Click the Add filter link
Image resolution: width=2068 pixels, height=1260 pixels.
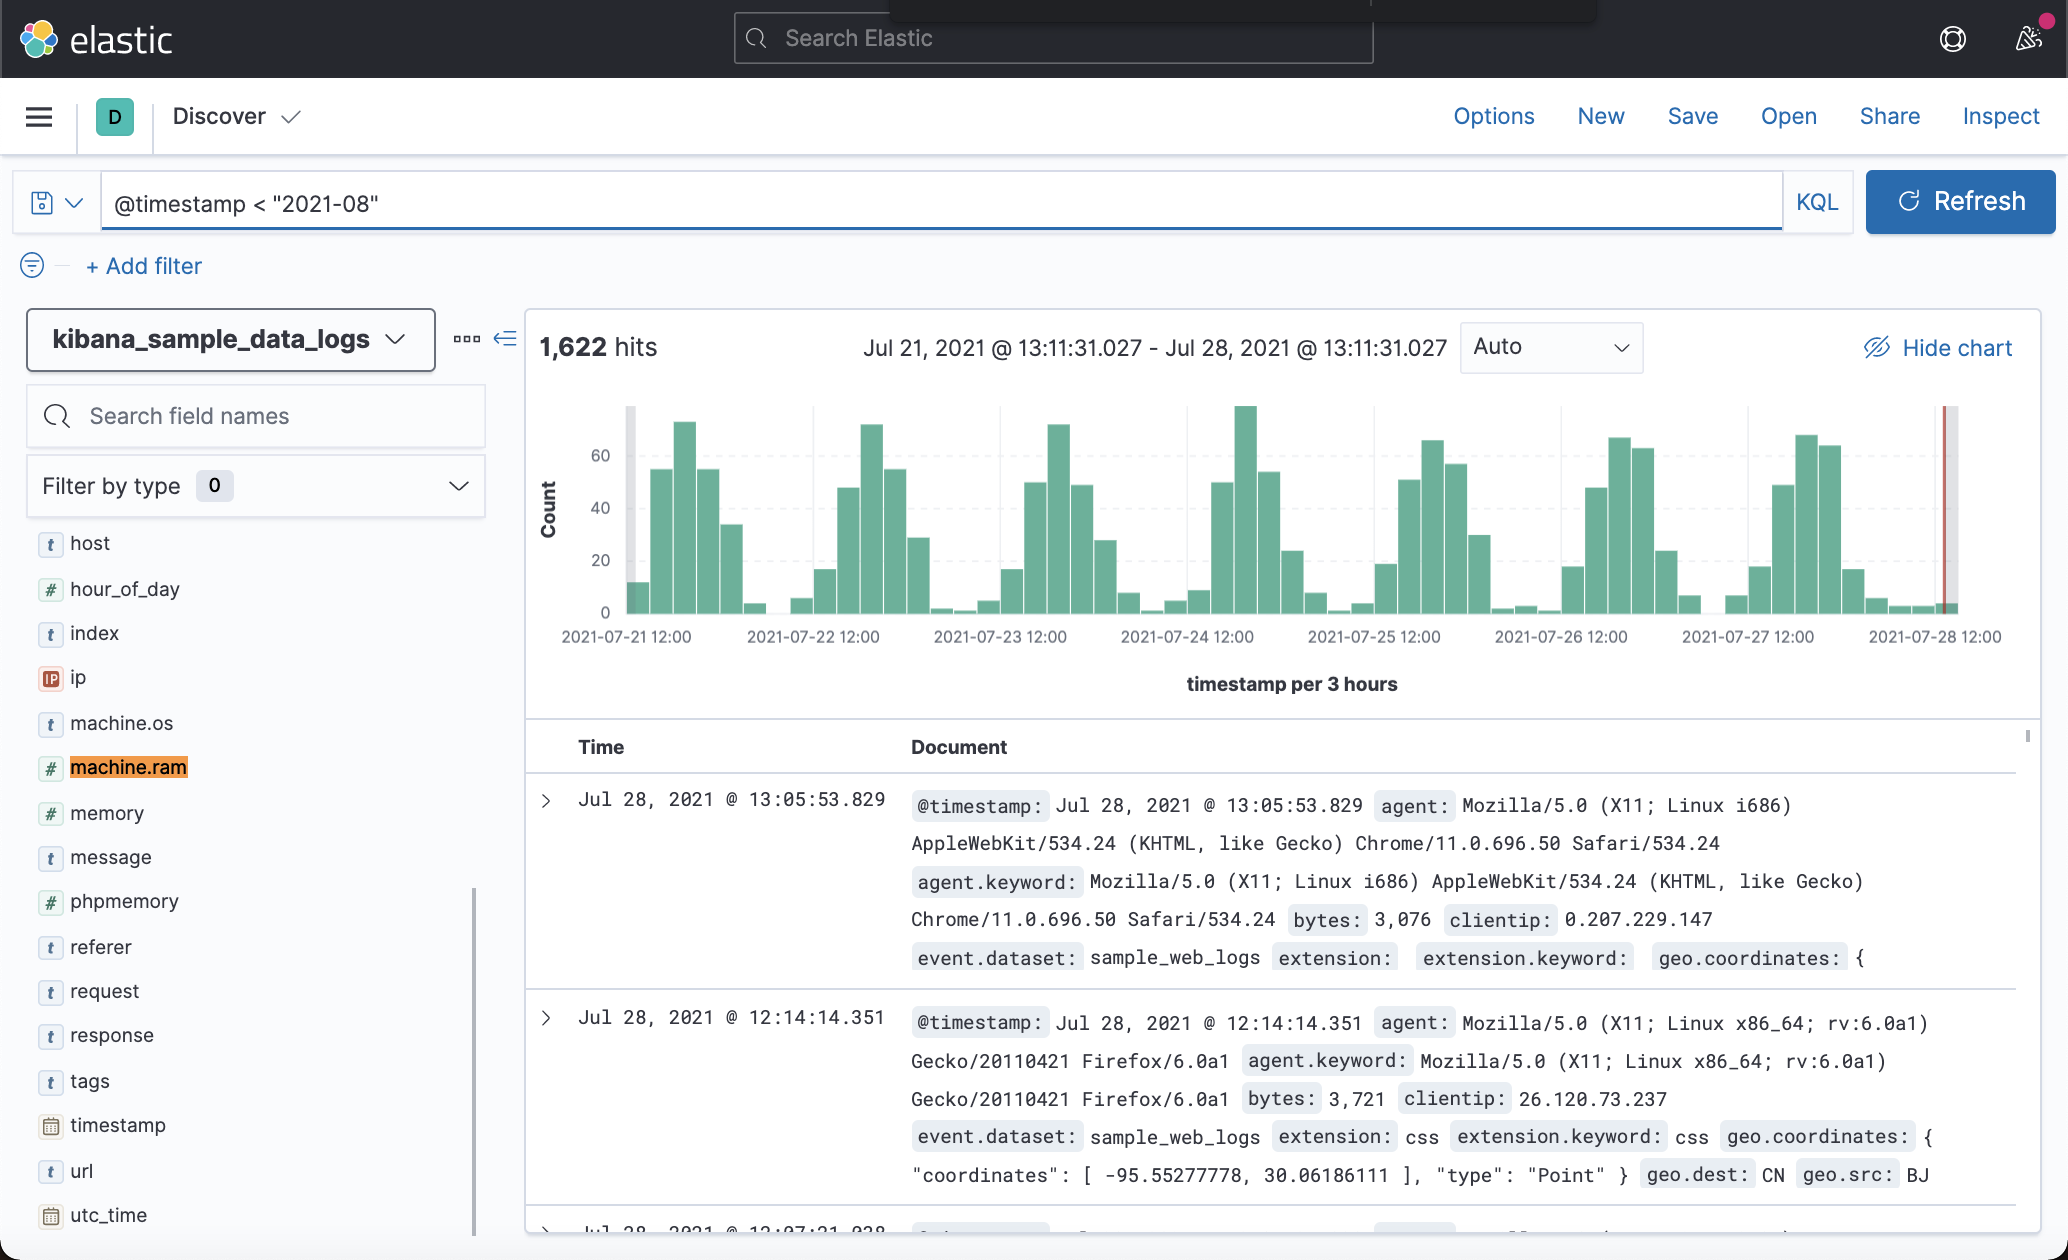coord(143,265)
